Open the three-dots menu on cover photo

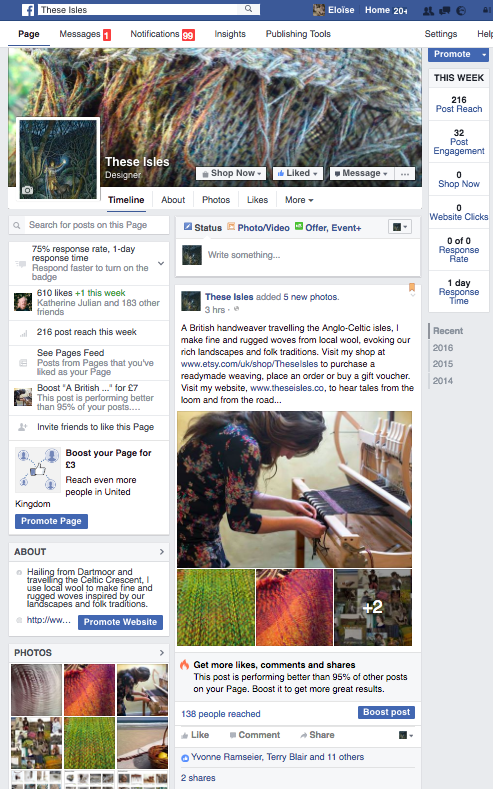(405, 174)
